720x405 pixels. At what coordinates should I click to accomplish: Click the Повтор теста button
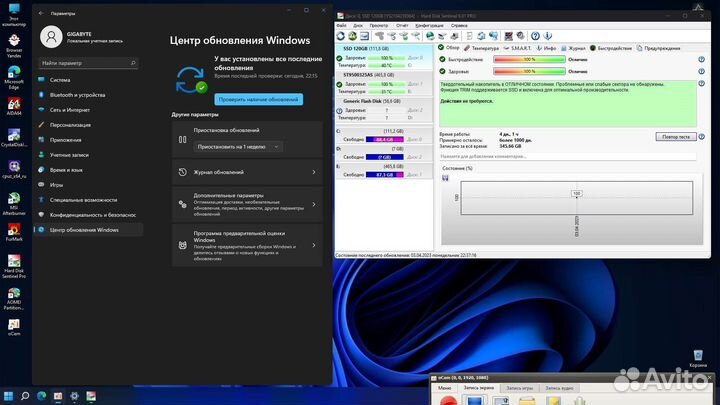676,137
